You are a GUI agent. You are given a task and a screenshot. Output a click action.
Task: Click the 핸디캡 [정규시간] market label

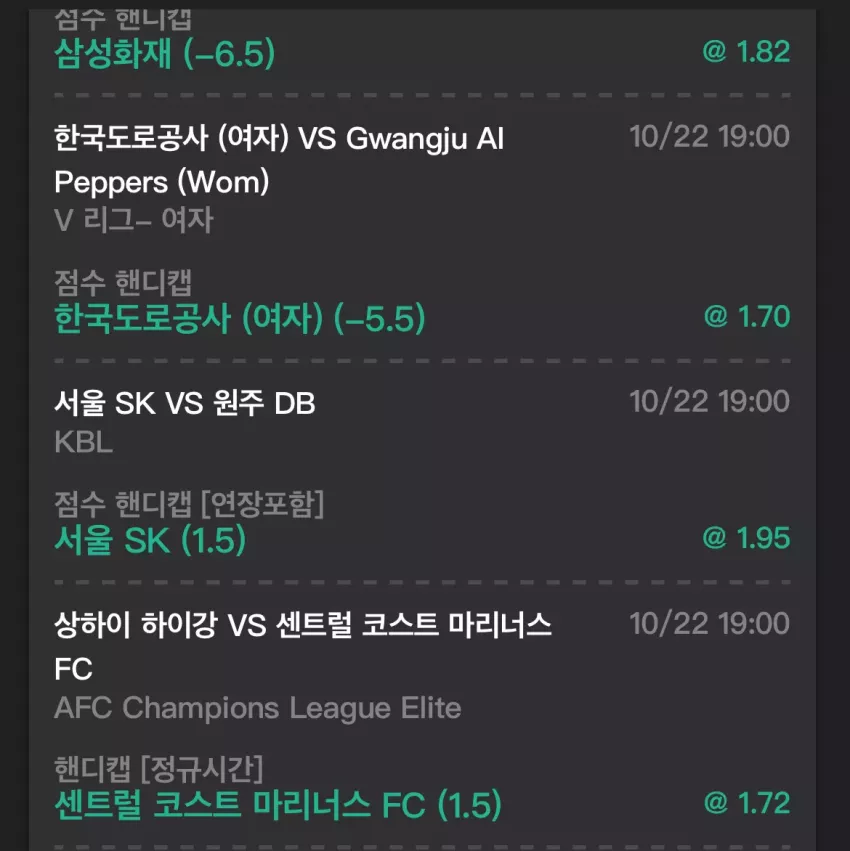point(158,770)
